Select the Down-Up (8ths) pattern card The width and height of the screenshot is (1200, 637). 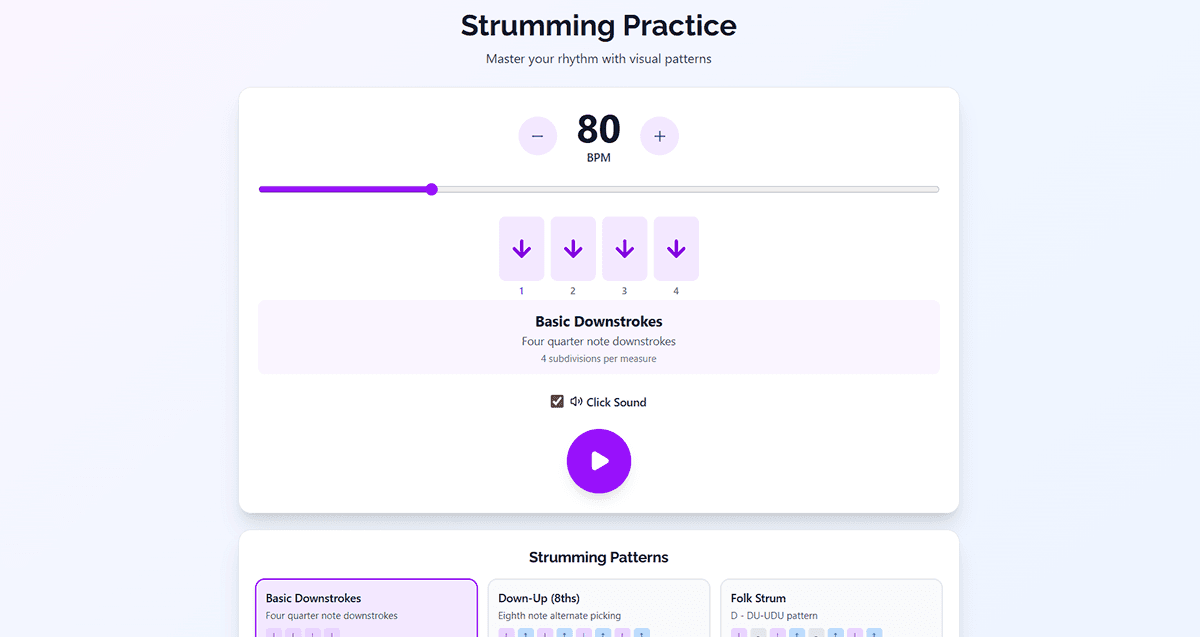(599, 607)
